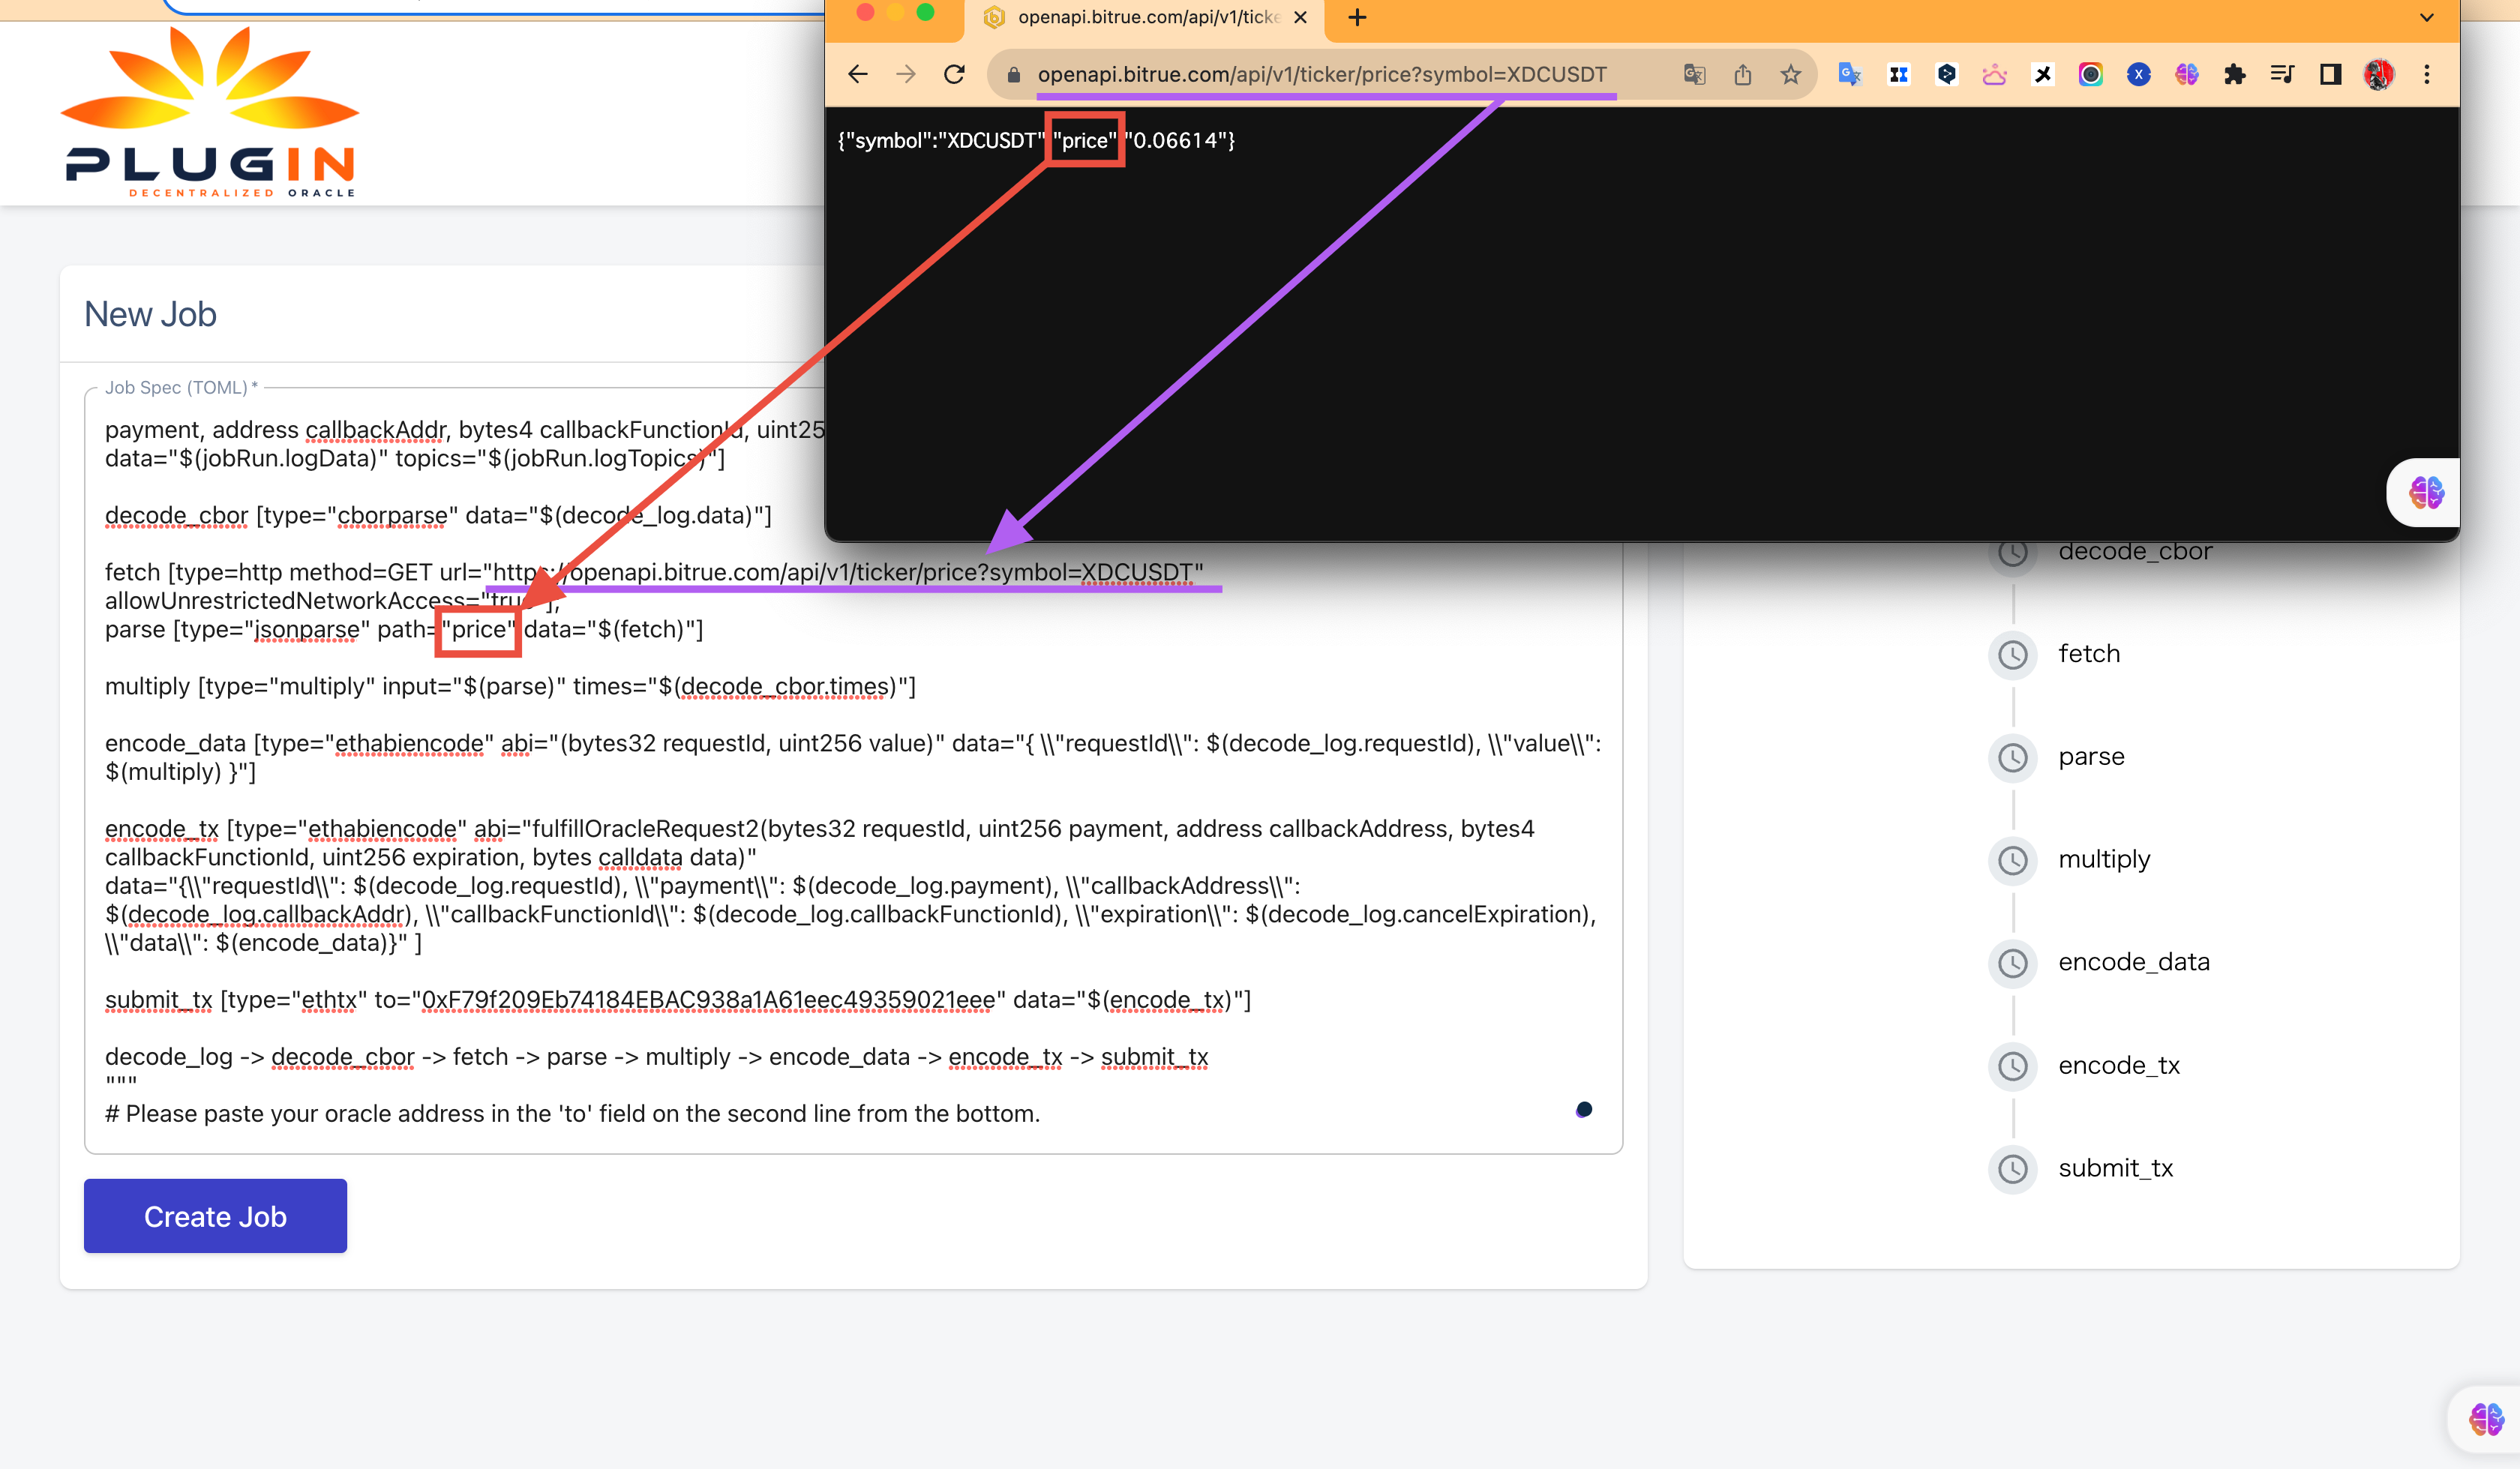Open the brain-shaped AI extension
Viewport: 2520px width, 1469px height.
(x=2186, y=74)
